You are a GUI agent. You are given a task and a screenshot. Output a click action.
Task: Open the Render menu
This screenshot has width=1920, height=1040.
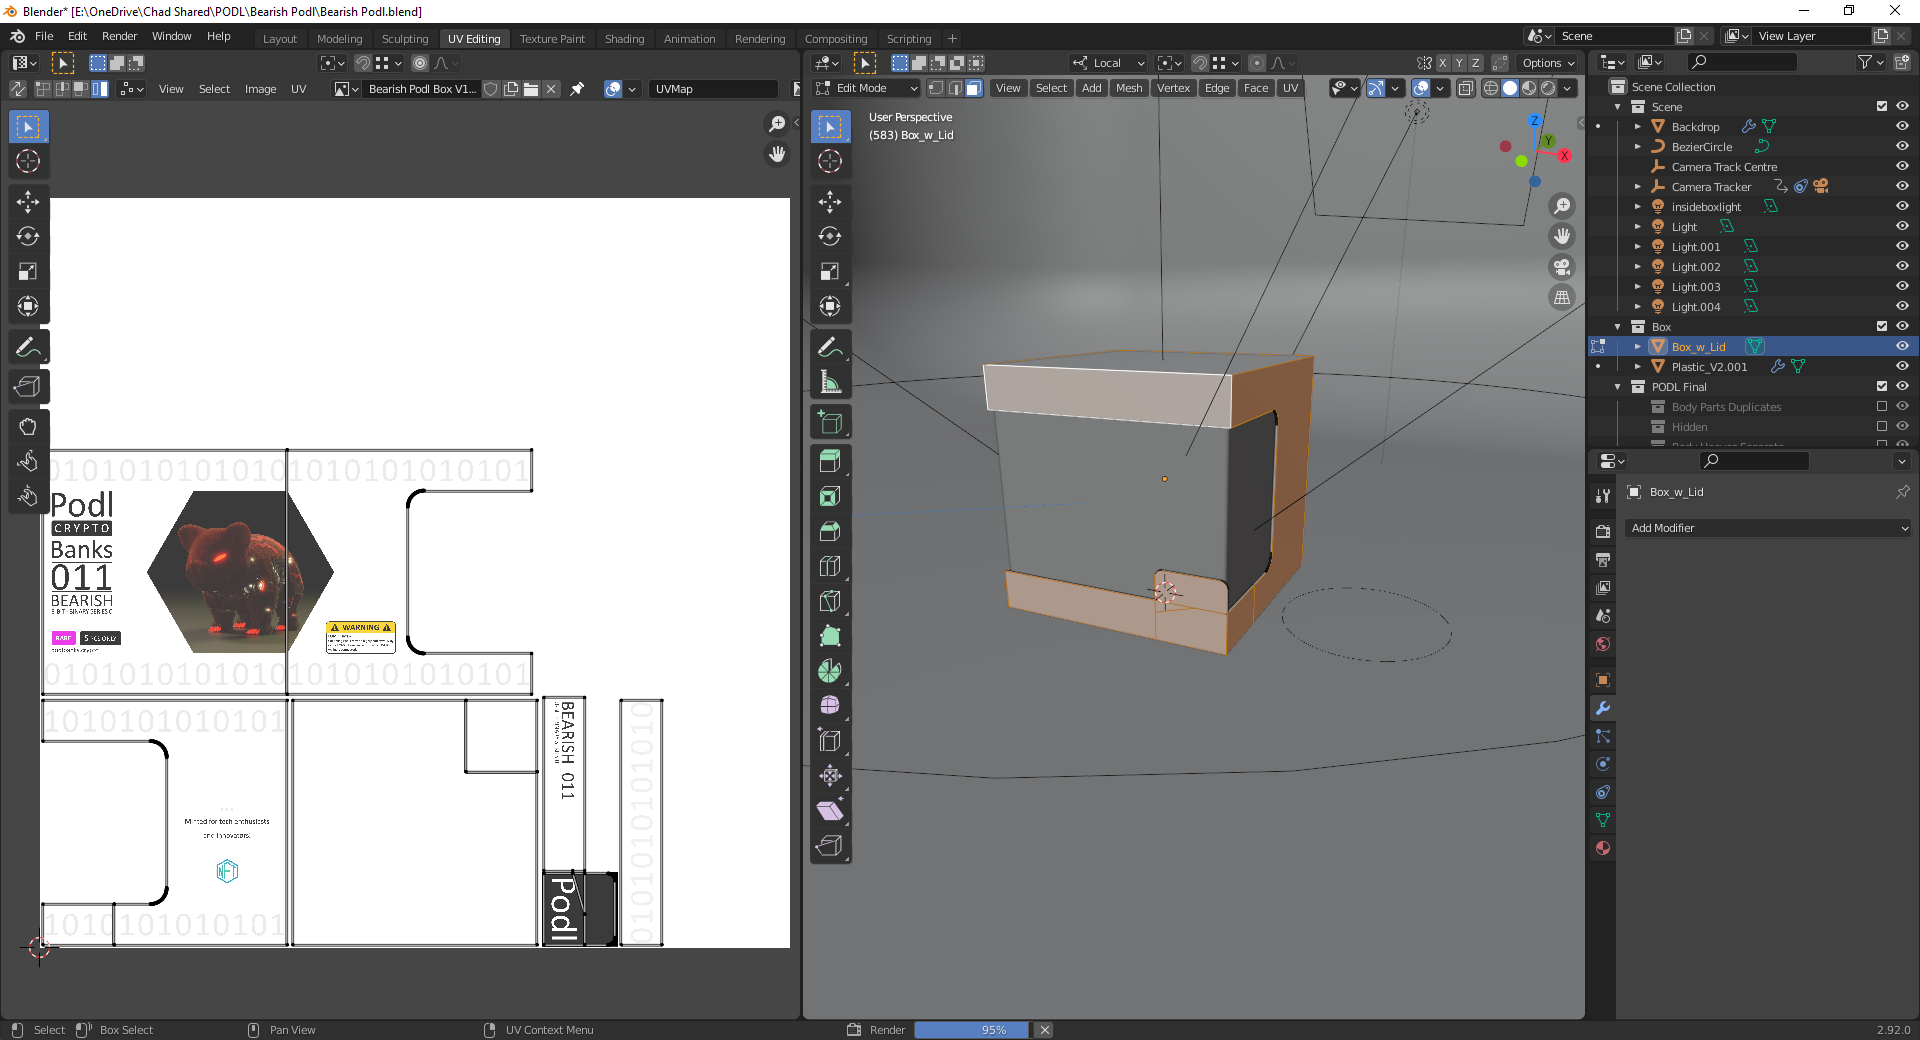click(119, 36)
